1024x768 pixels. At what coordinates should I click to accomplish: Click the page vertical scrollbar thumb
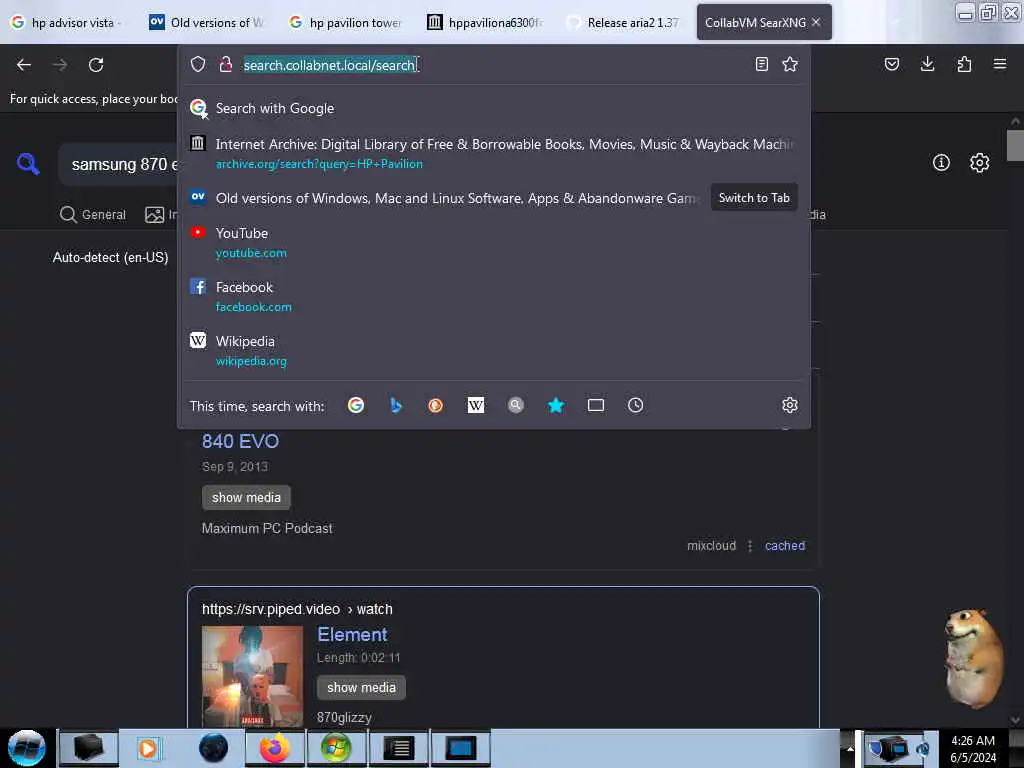[x=1015, y=145]
